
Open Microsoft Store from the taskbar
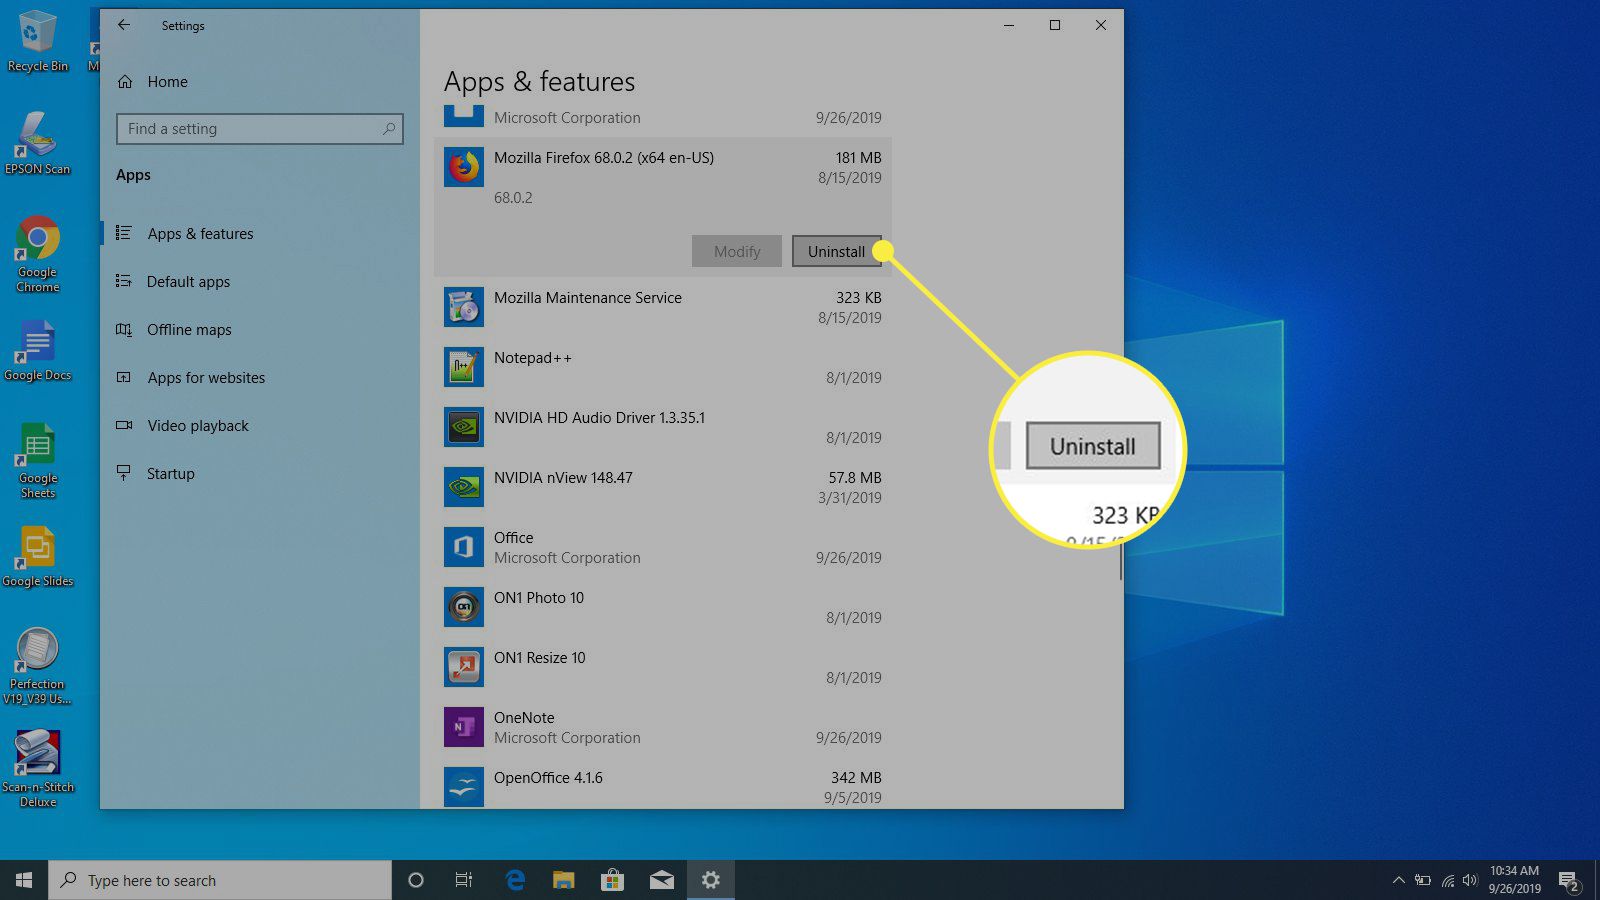coord(612,880)
